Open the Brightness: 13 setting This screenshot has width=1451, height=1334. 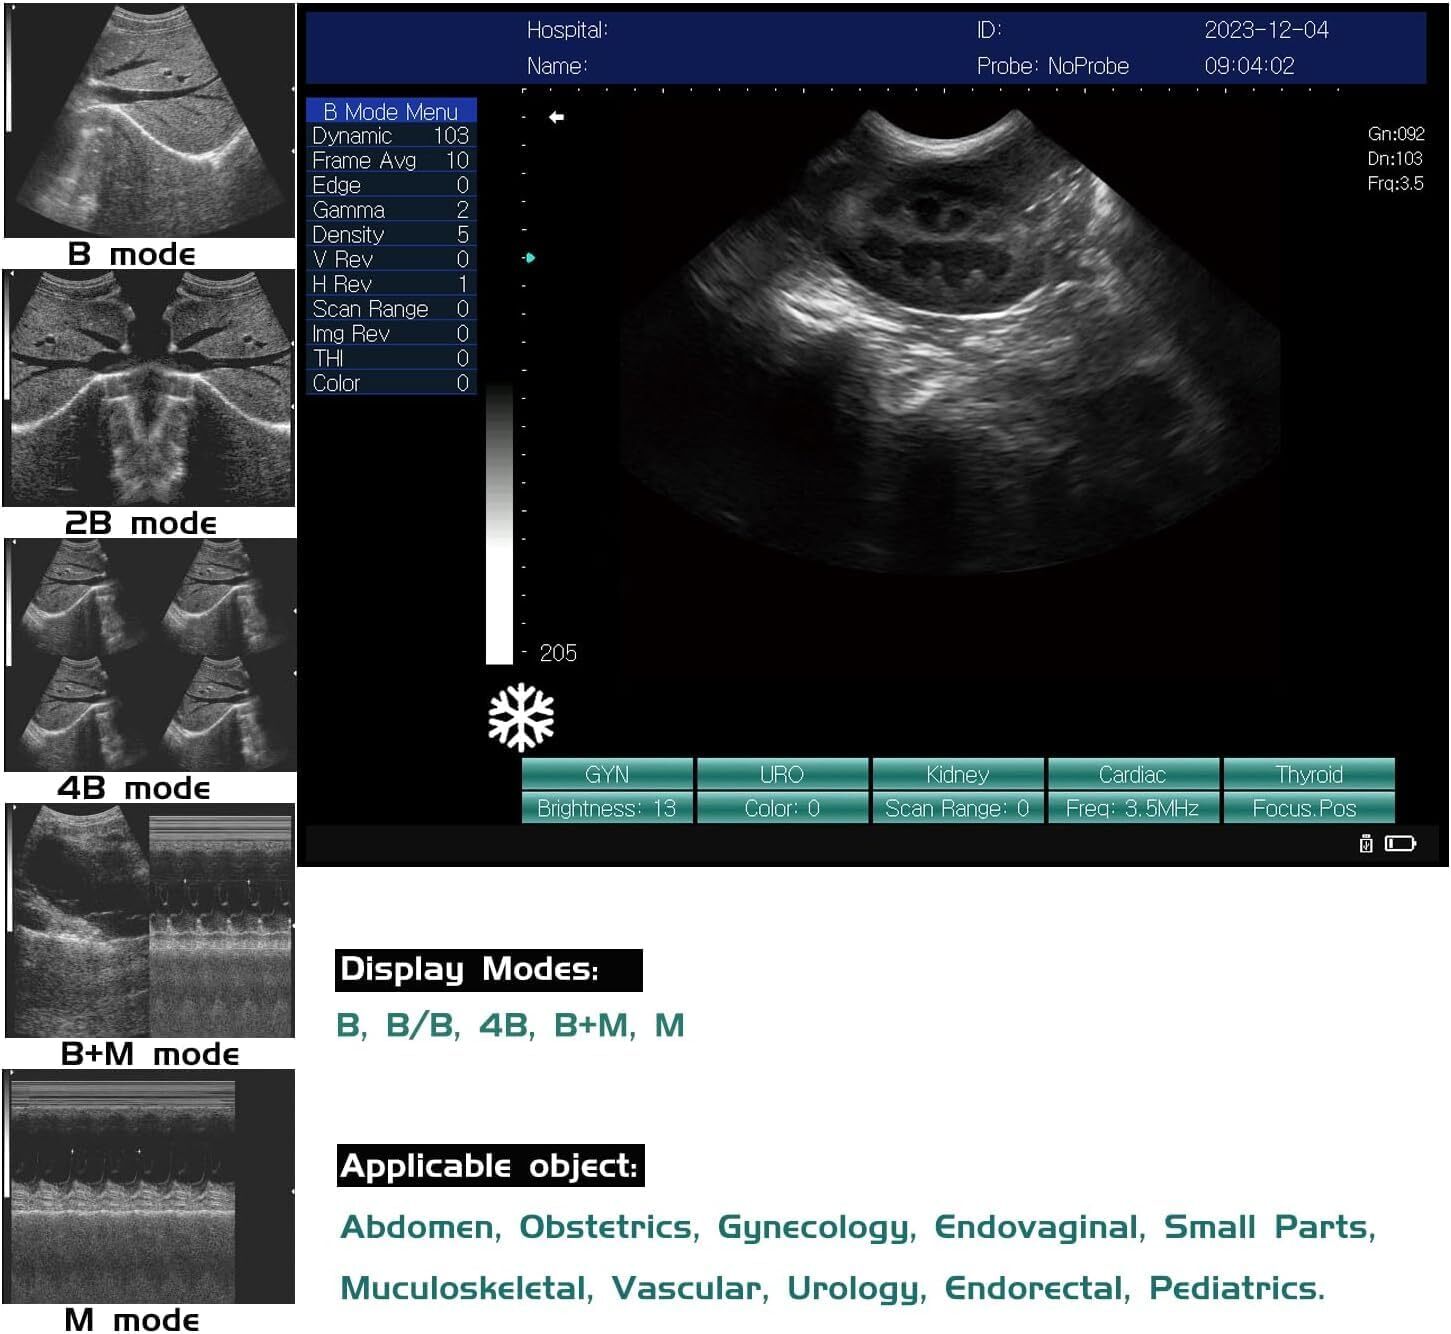click(x=606, y=808)
